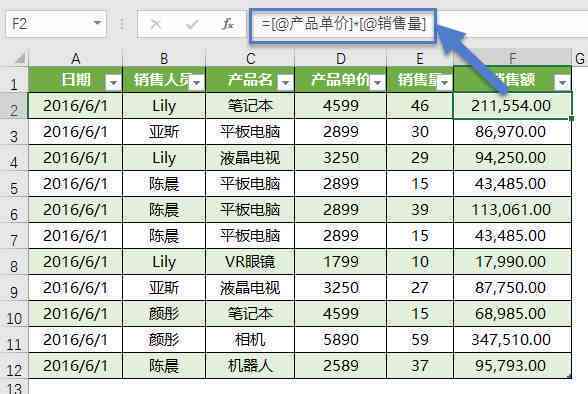Select column D header

pos(340,58)
